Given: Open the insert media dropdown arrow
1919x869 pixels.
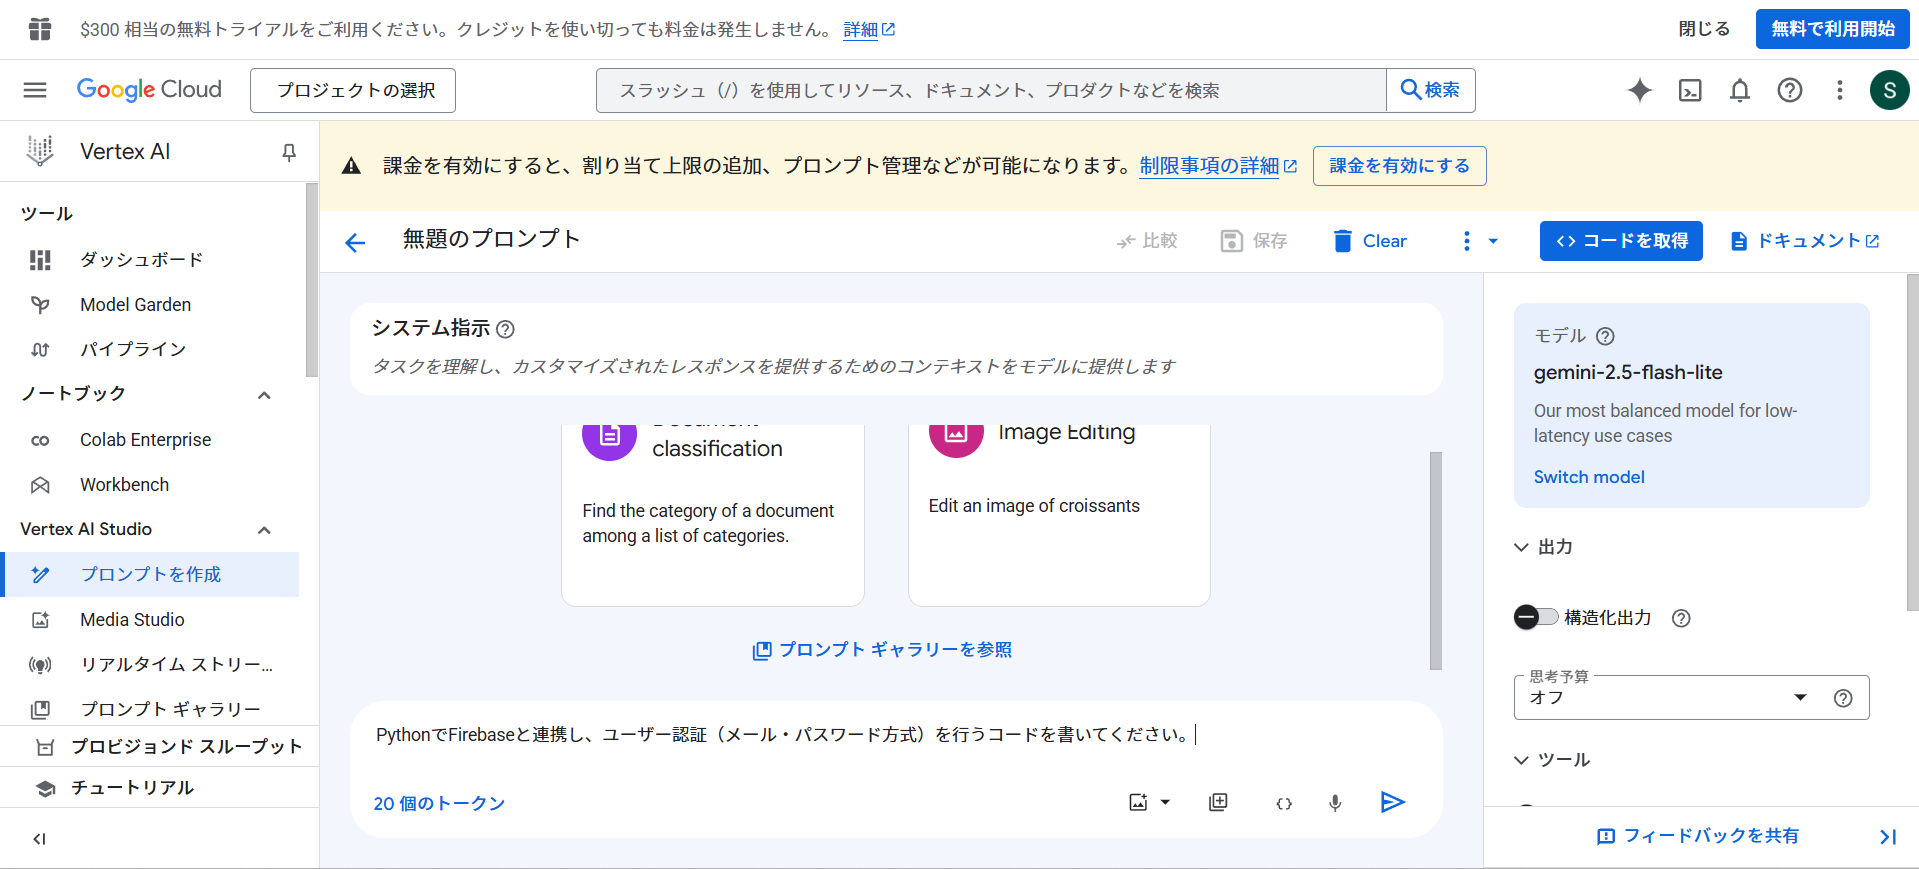Looking at the screenshot, I should pos(1165,802).
